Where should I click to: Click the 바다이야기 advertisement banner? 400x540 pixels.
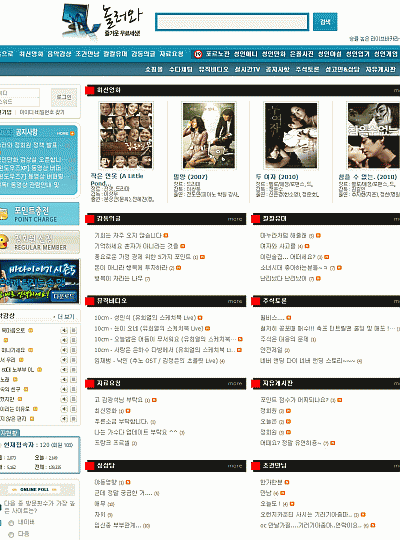pos(39,282)
